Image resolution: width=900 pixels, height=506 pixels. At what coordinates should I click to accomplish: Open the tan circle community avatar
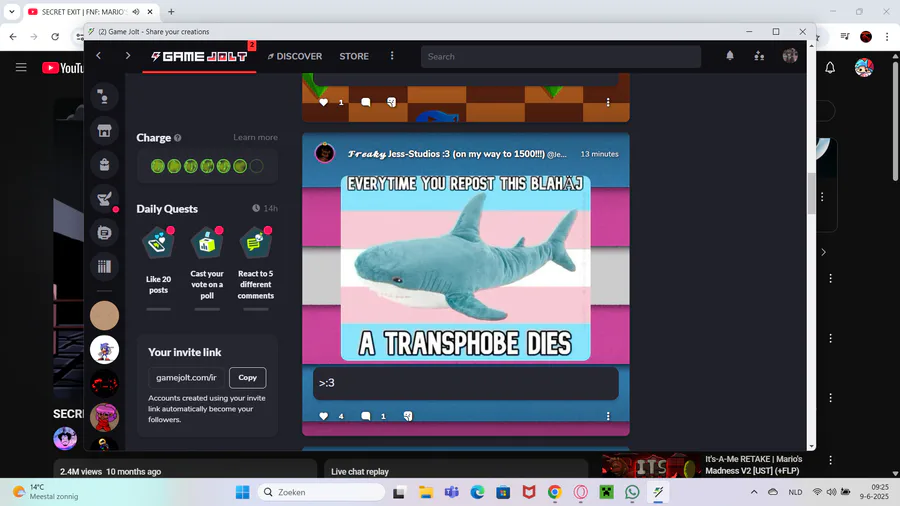[x=104, y=316]
